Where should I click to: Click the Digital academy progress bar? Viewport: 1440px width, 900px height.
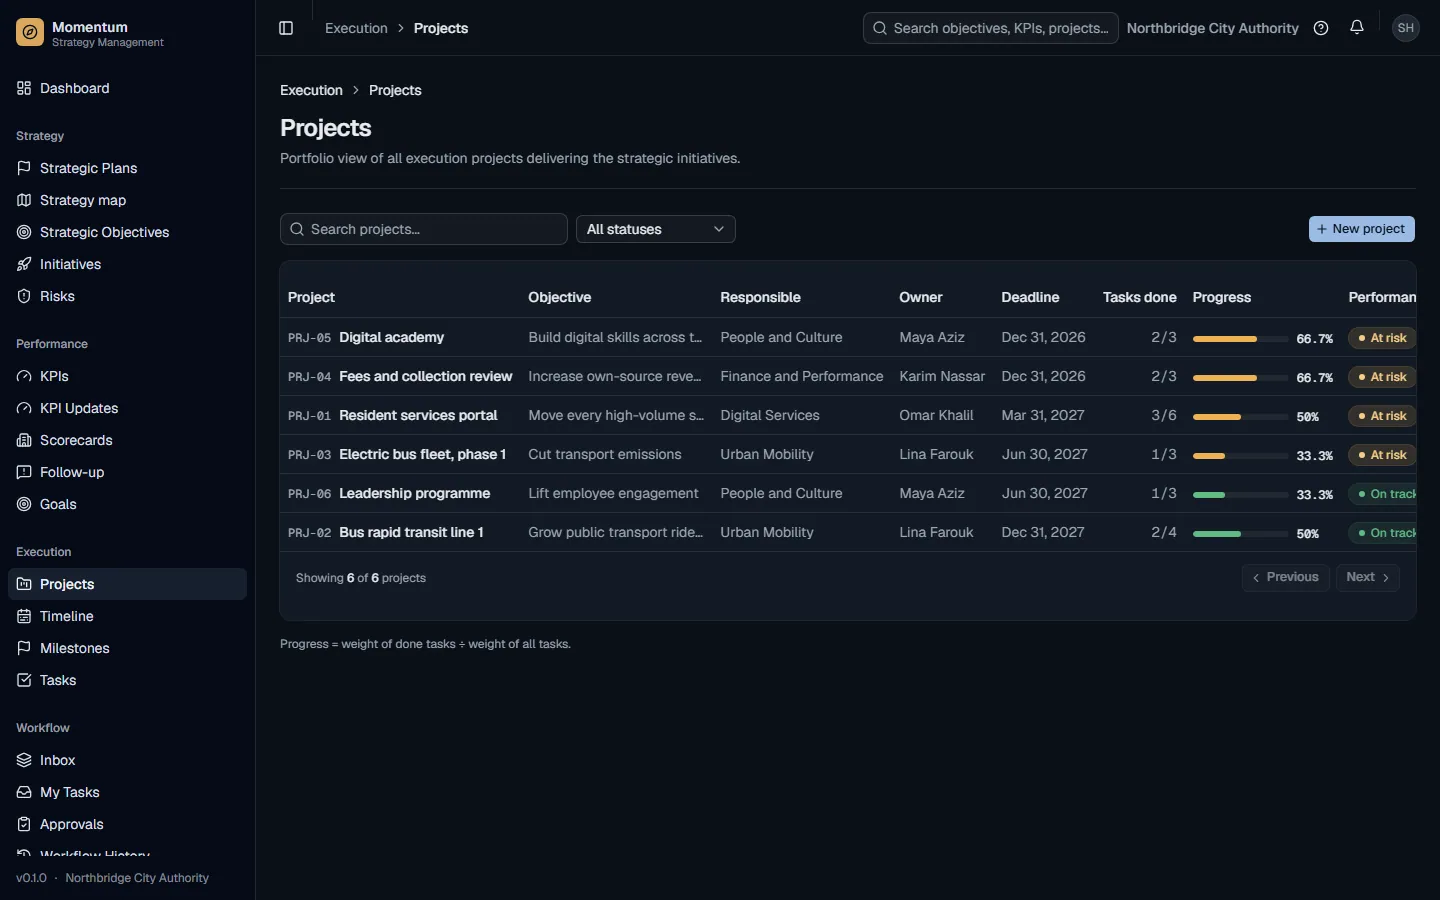tap(1240, 339)
